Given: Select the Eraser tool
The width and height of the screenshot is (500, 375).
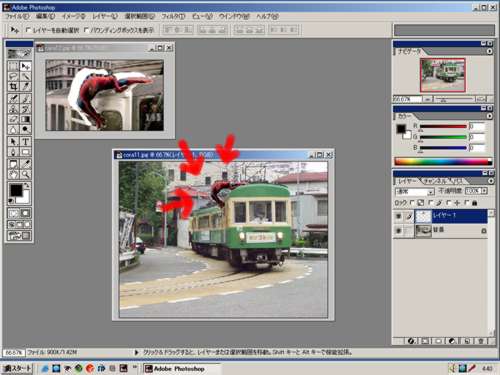Looking at the screenshot, I should pyautogui.click(x=13, y=119).
